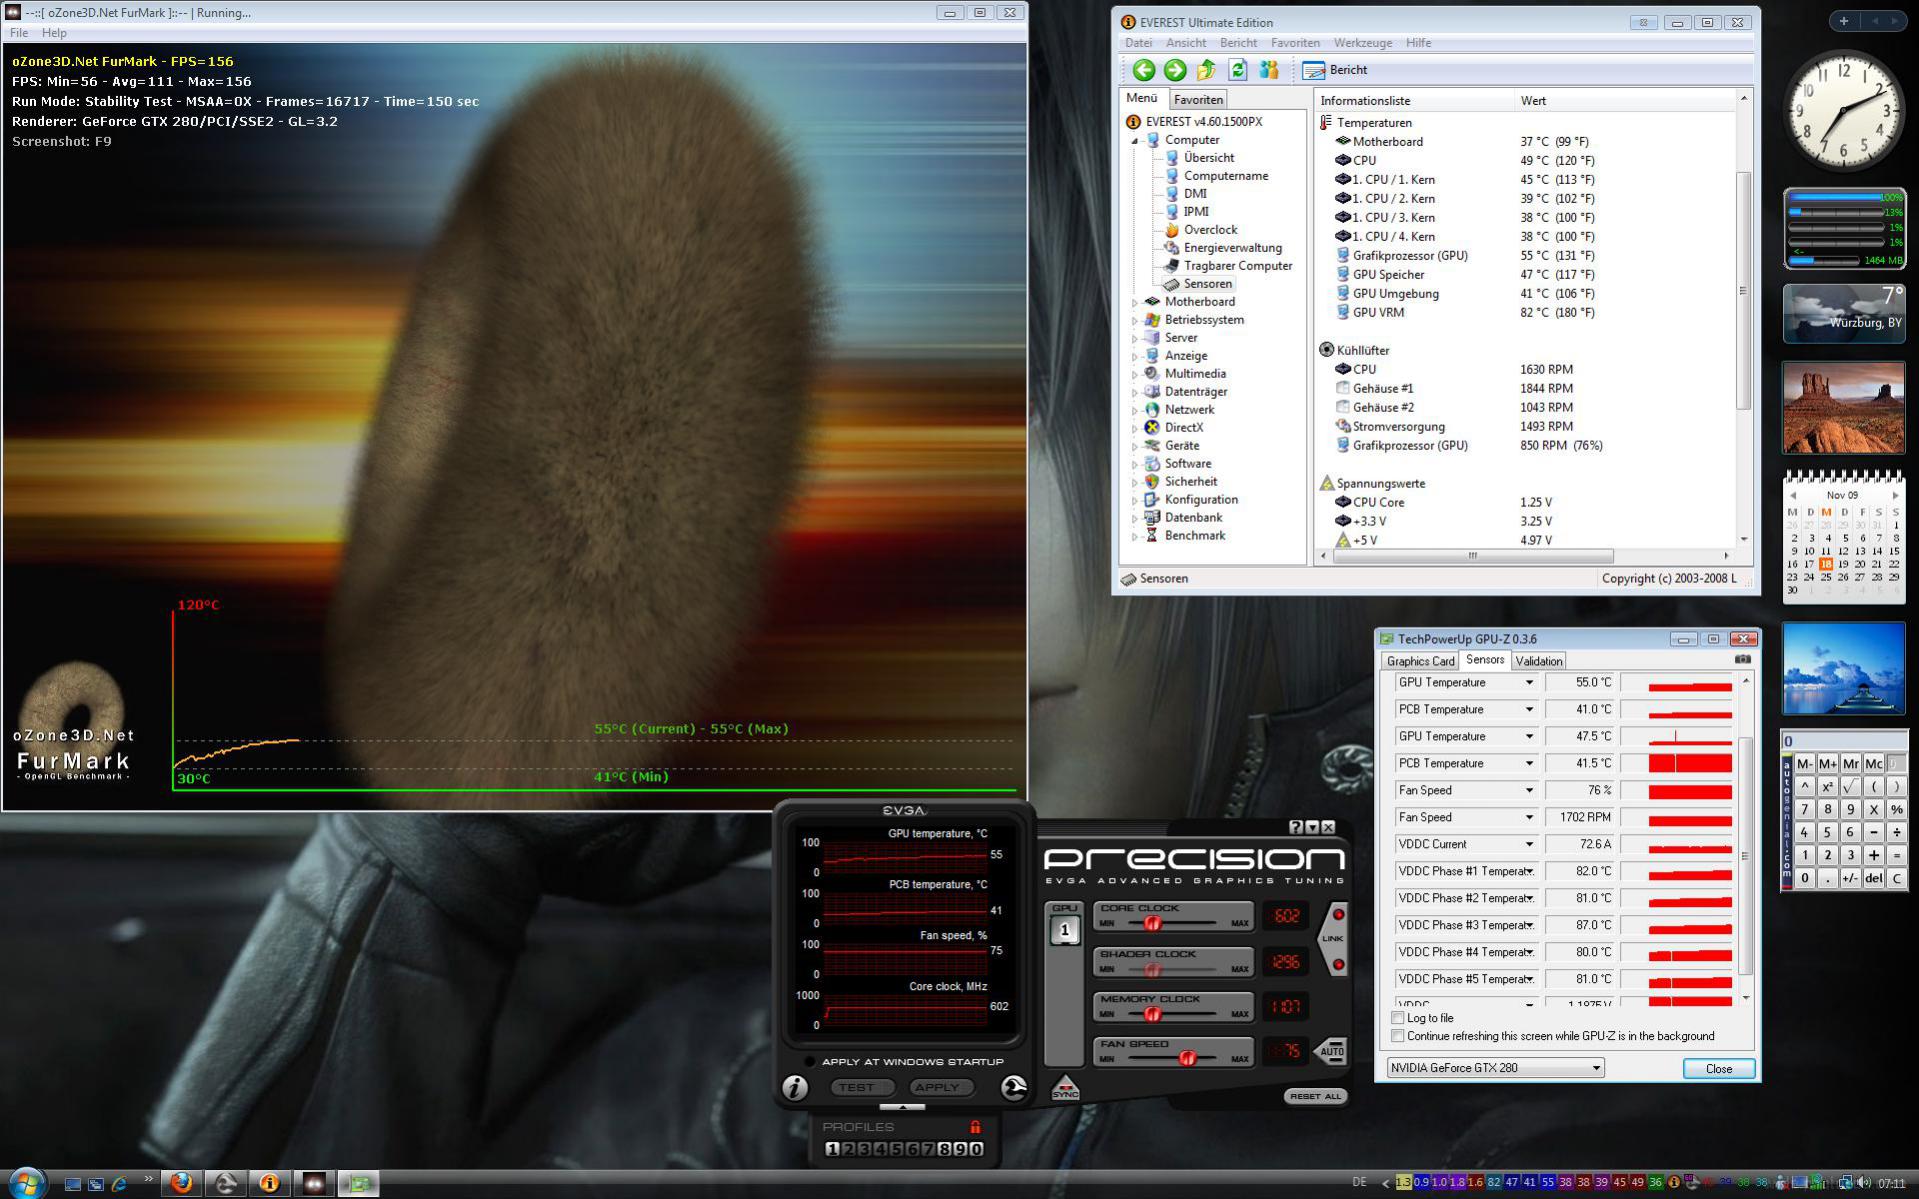Switch to EVEREST taskbar button

pos(269,1184)
